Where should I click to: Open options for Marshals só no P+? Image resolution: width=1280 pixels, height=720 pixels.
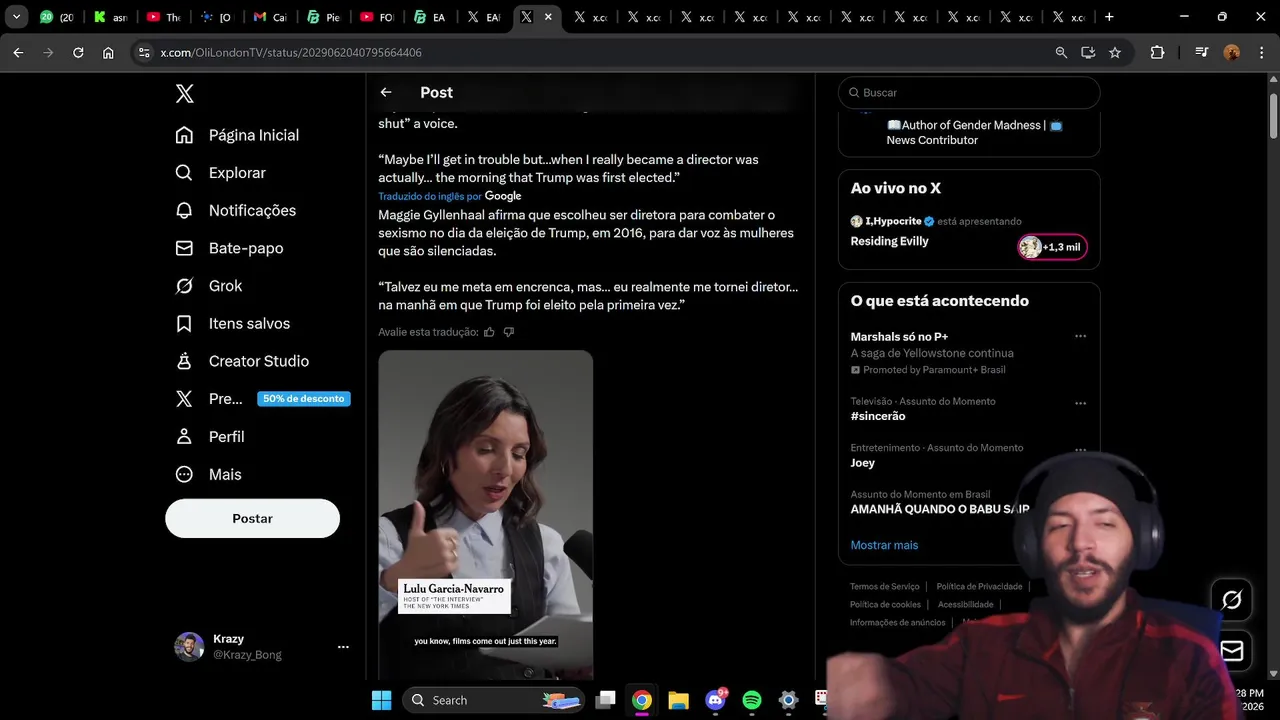pos(1080,337)
